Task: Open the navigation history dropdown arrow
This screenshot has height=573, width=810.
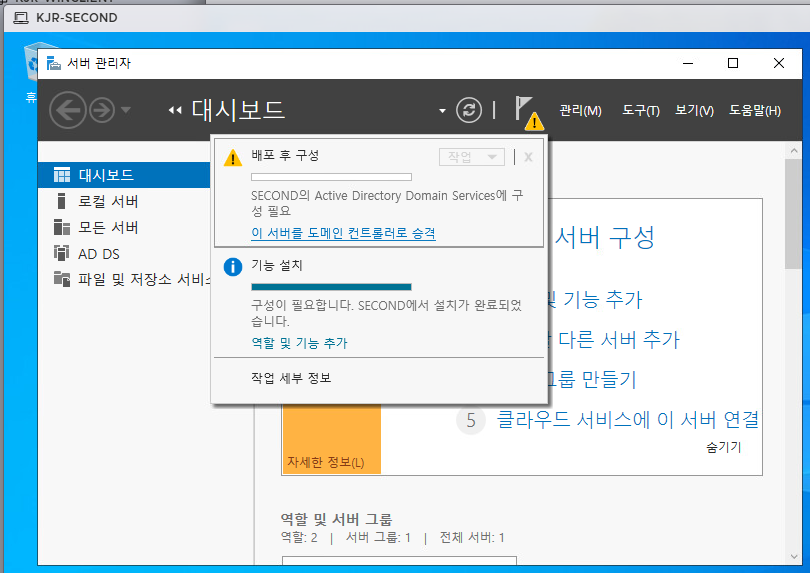Action: [126, 110]
